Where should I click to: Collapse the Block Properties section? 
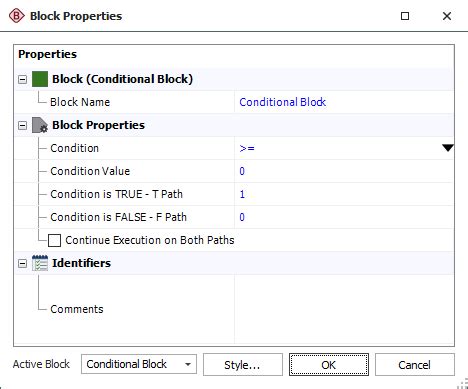click(22, 125)
